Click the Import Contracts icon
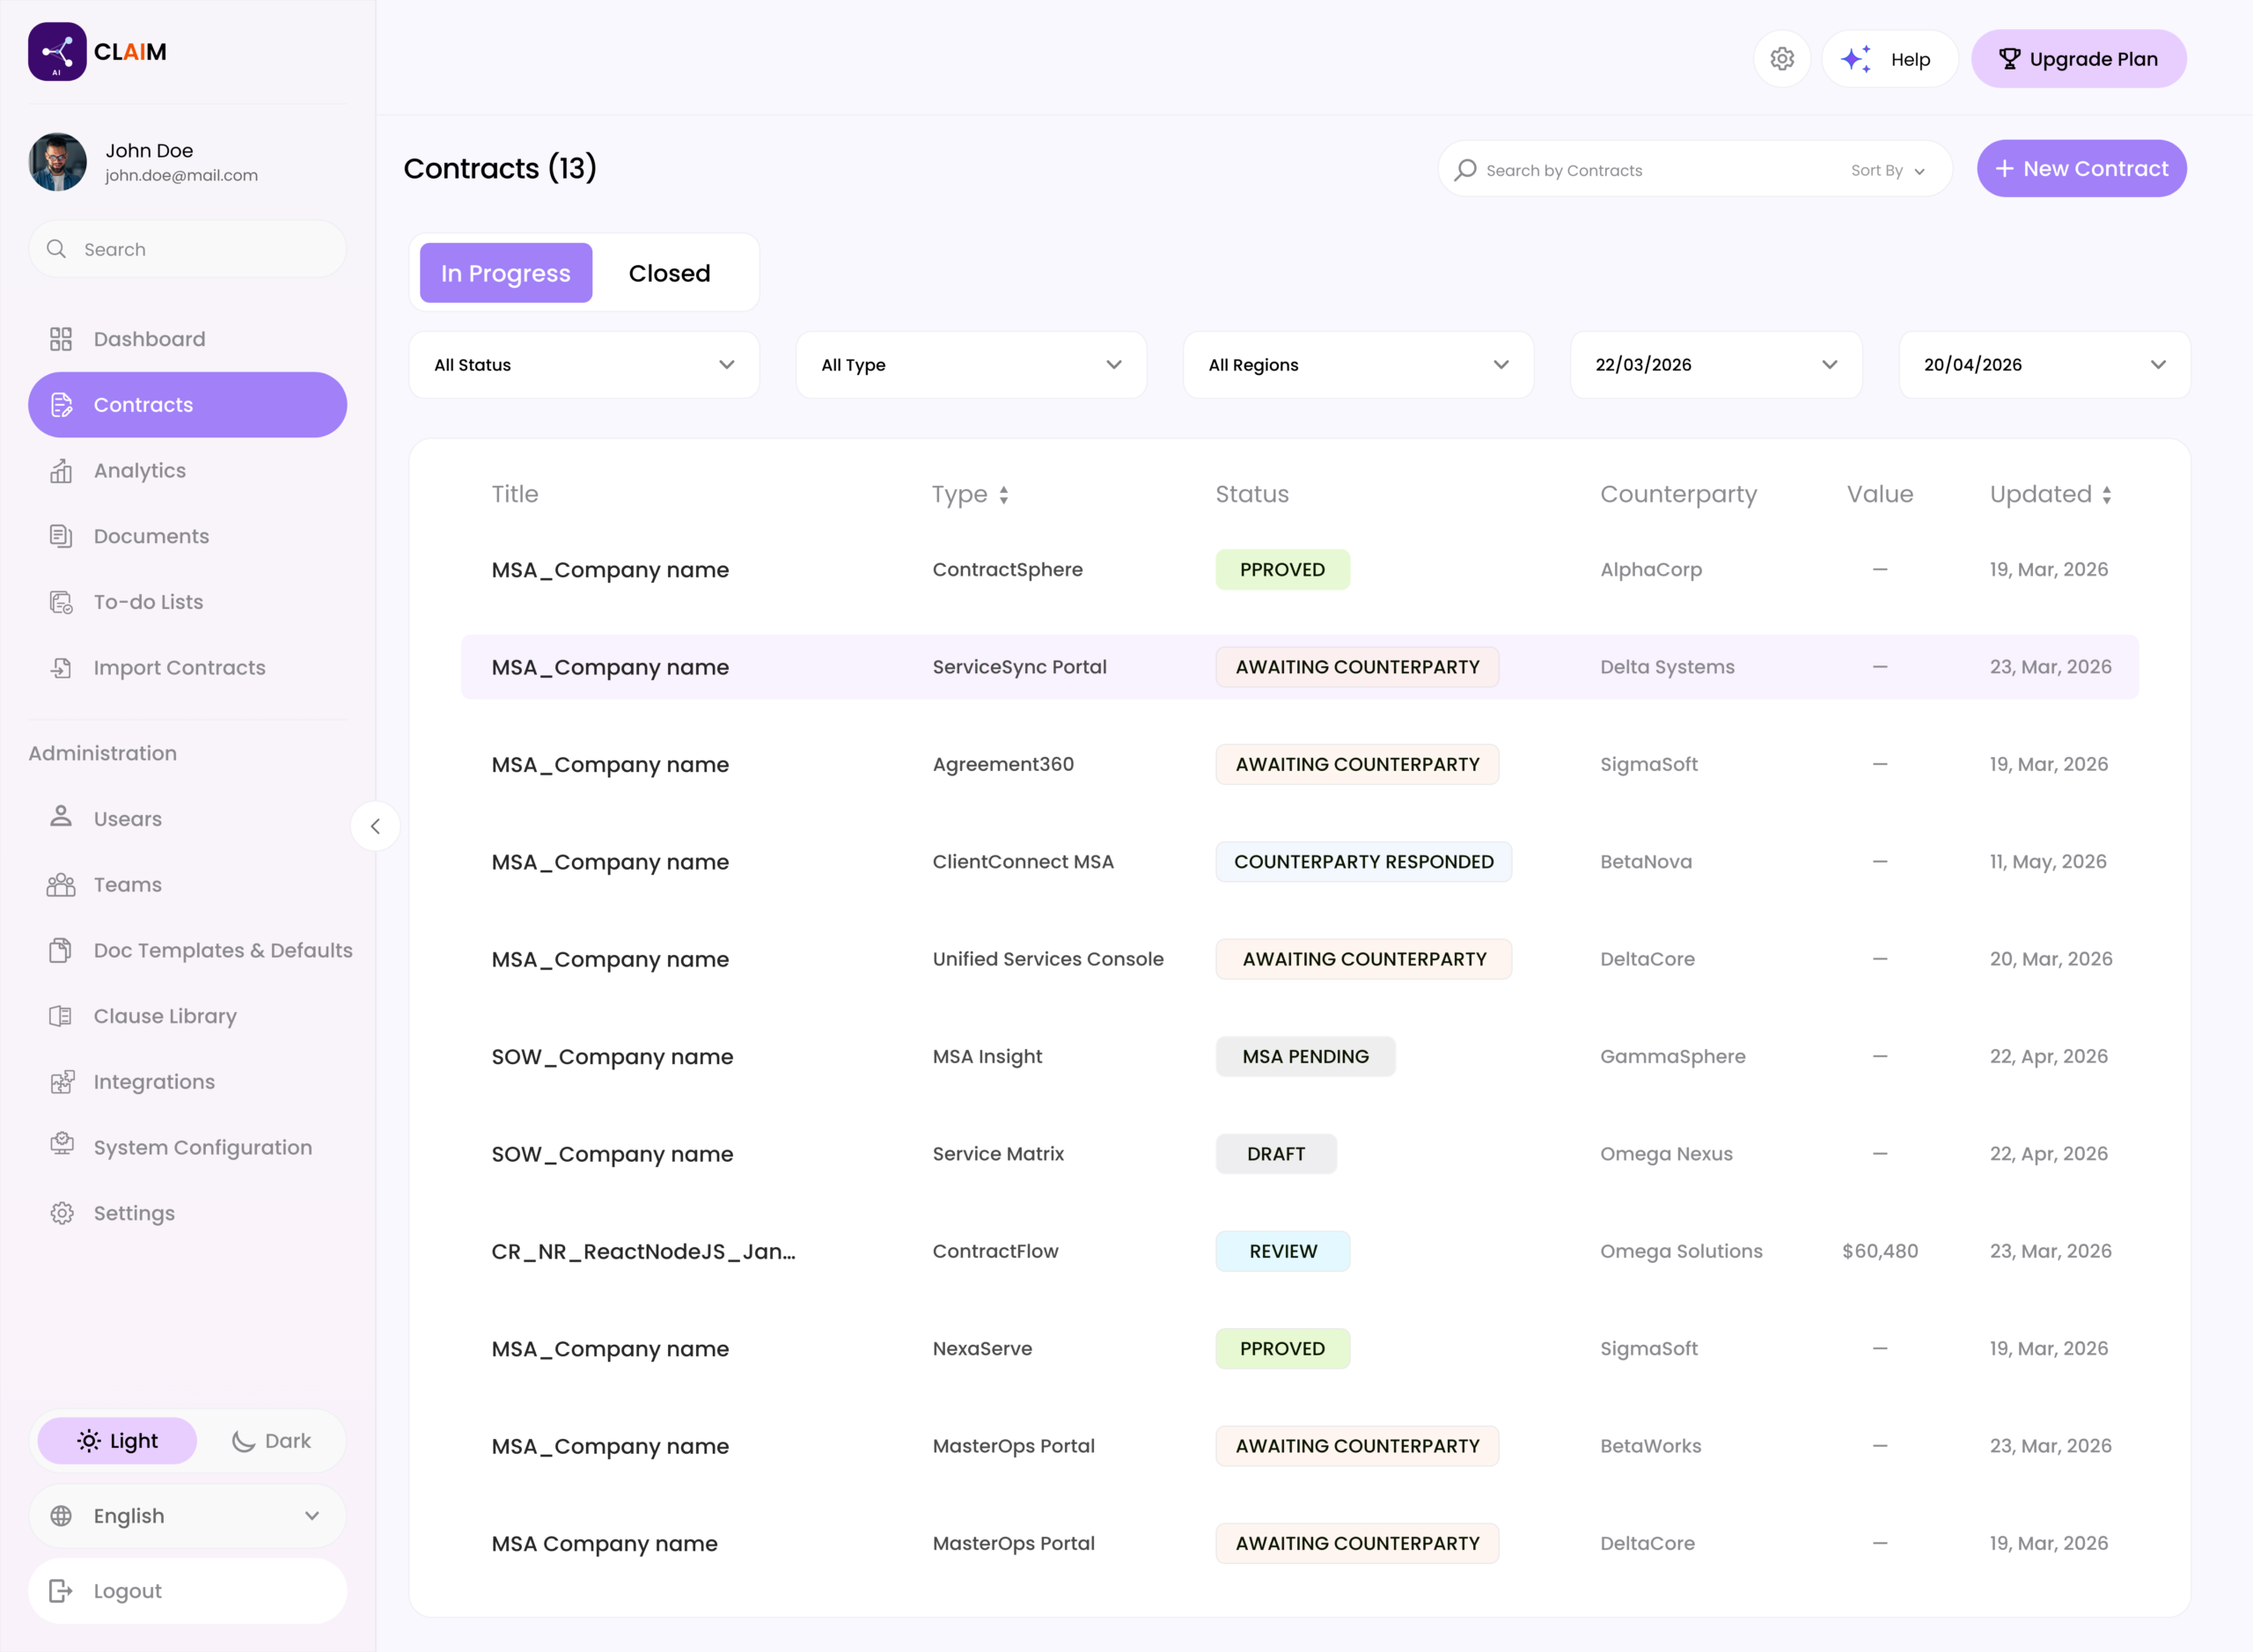The height and width of the screenshot is (1652, 2253). [x=61, y=668]
